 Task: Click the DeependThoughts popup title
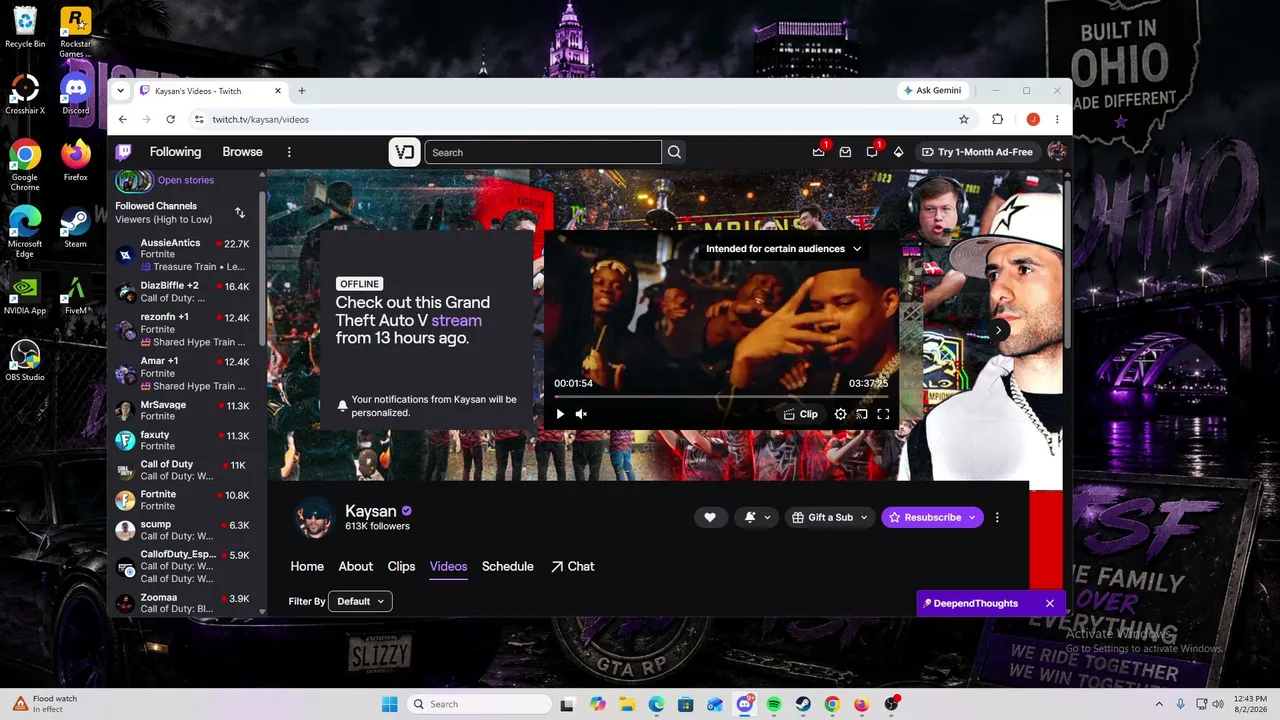tap(976, 603)
